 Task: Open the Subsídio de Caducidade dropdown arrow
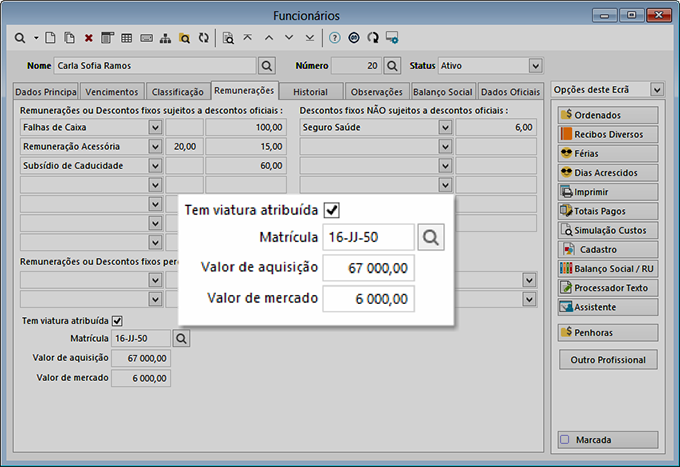tap(155, 166)
